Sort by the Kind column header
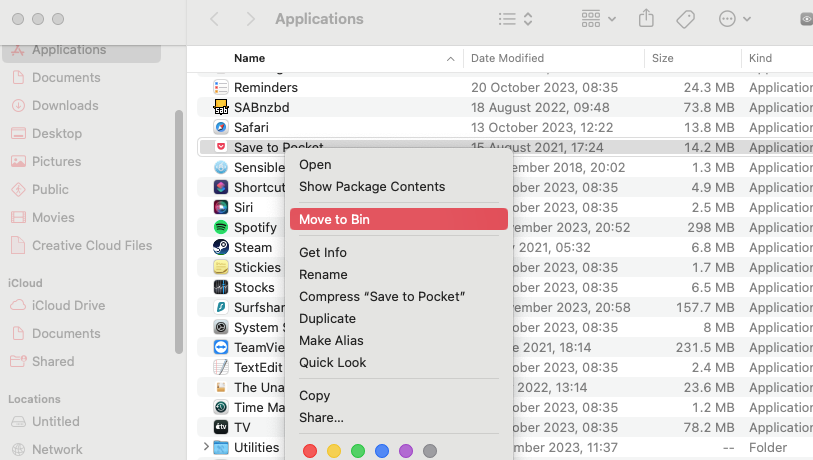This screenshot has height=460, width=813. pyautogui.click(x=760, y=58)
